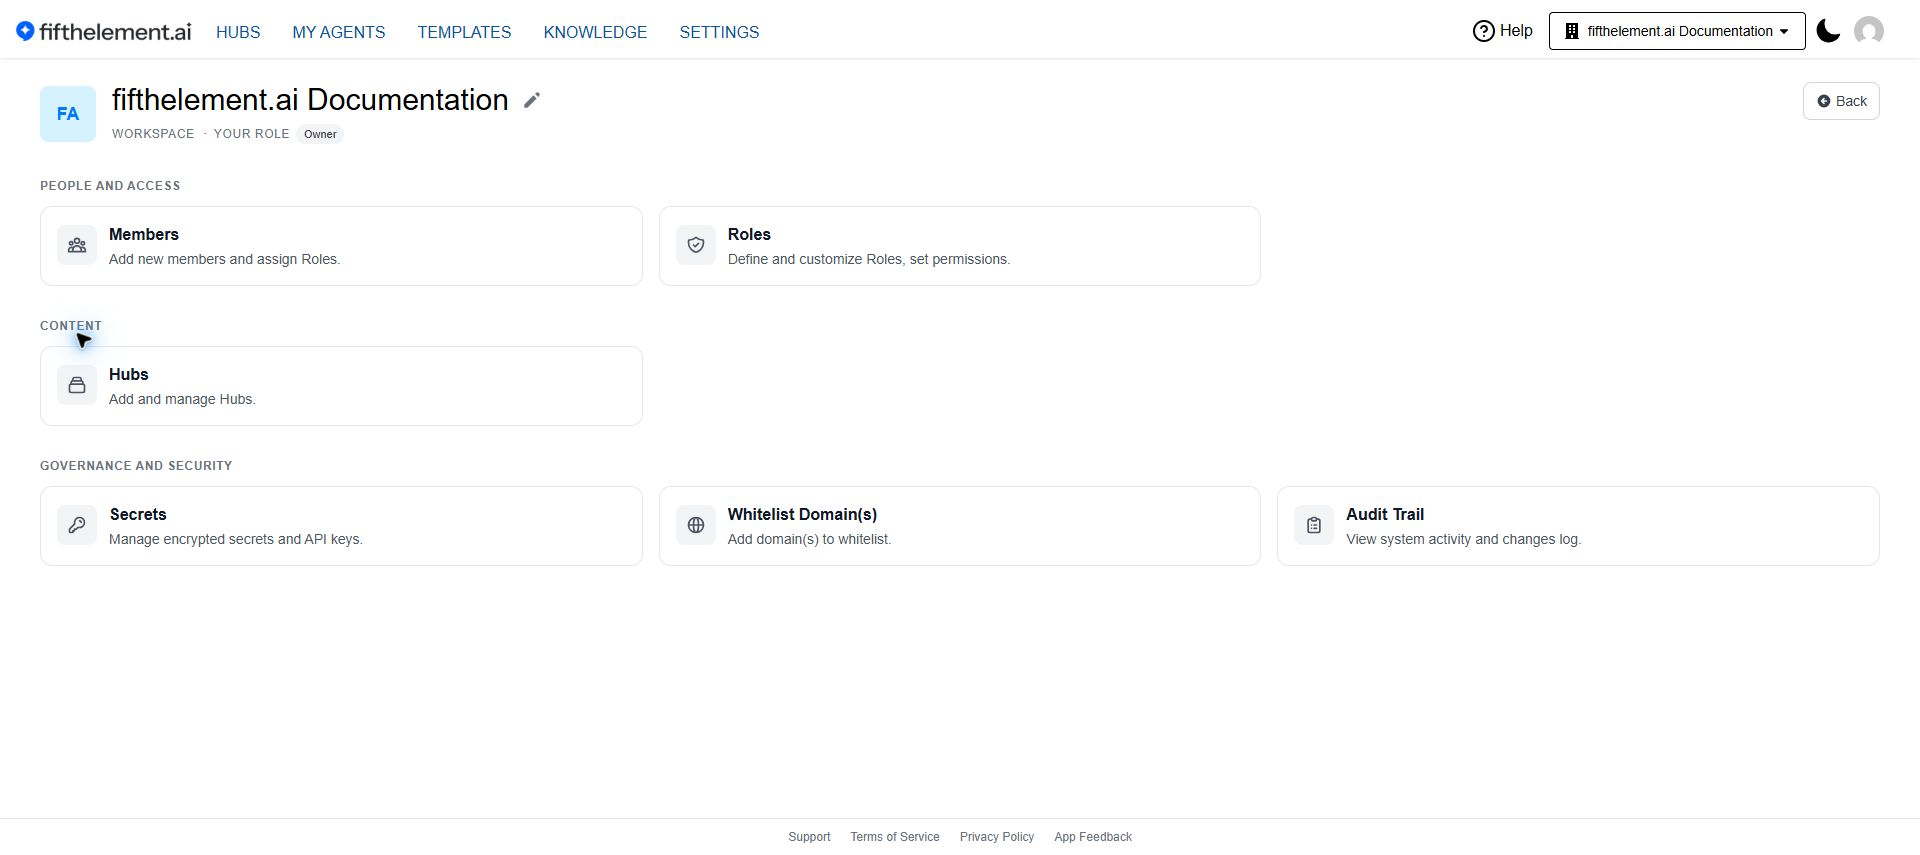Go to MY AGENTS in the navbar
Screen dimensions: 1920x855
coord(339,32)
